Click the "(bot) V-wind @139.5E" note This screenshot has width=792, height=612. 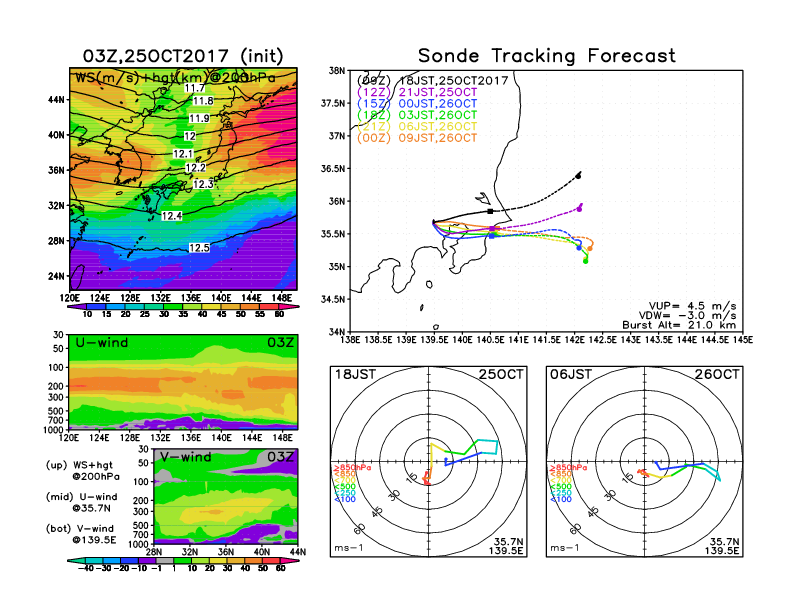(81, 534)
